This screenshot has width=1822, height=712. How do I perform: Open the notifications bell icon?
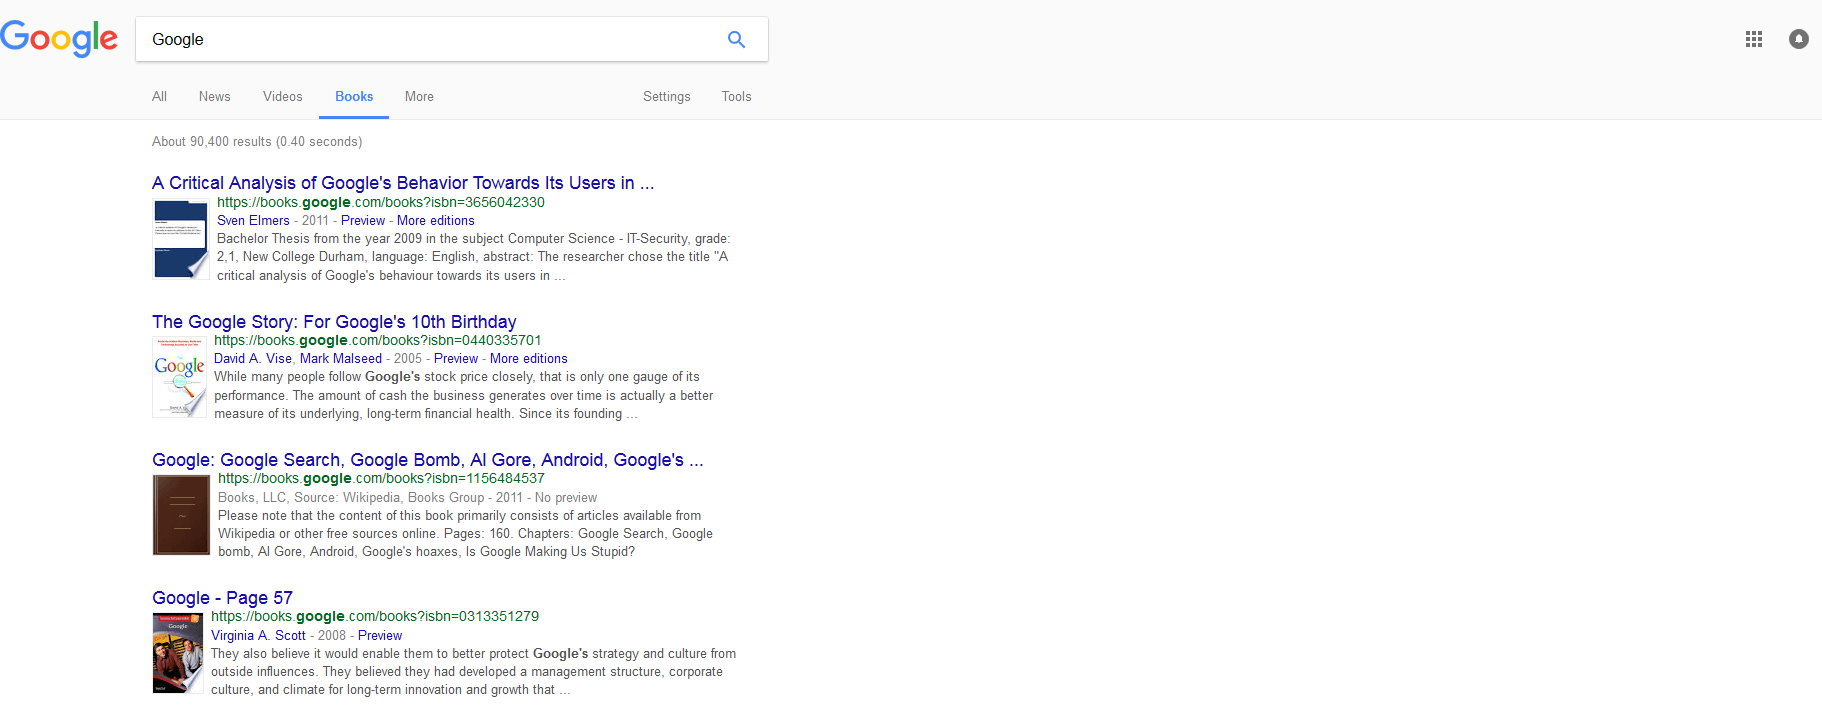pyautogui.click(x=1799, y=39)
